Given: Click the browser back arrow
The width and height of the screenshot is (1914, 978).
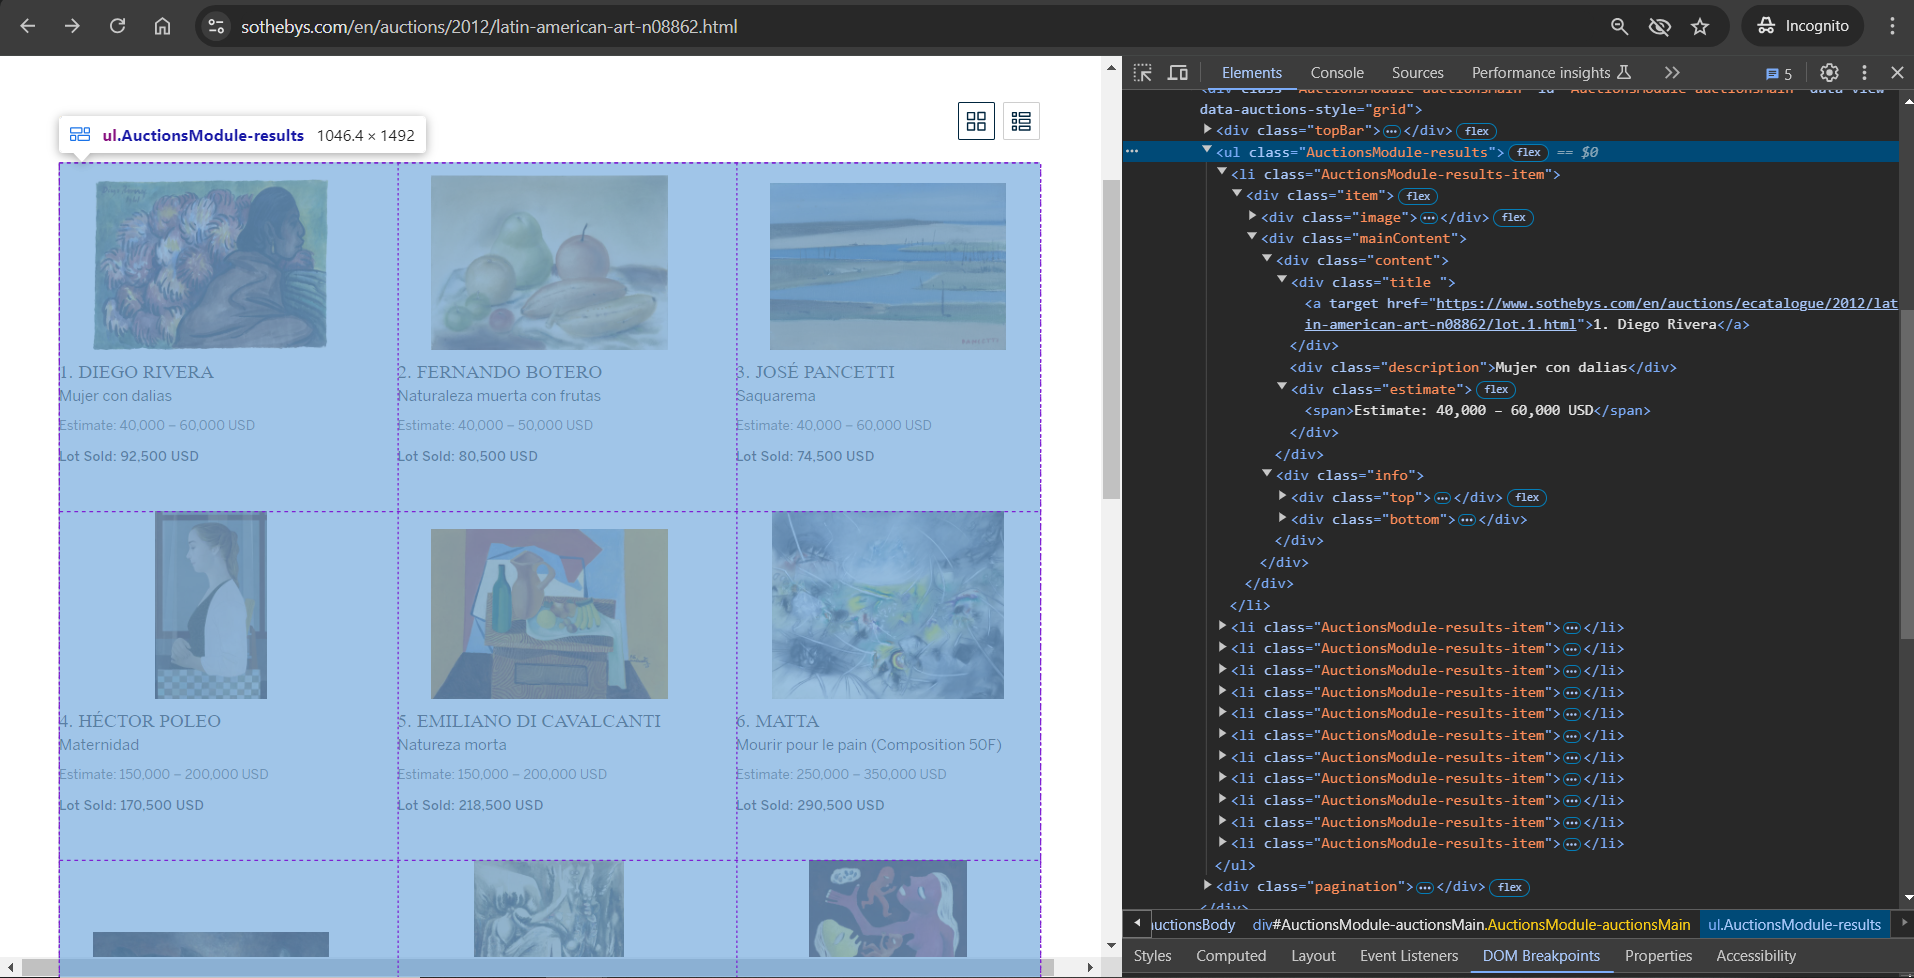Looking at the screenshot, I should [28, 26].
